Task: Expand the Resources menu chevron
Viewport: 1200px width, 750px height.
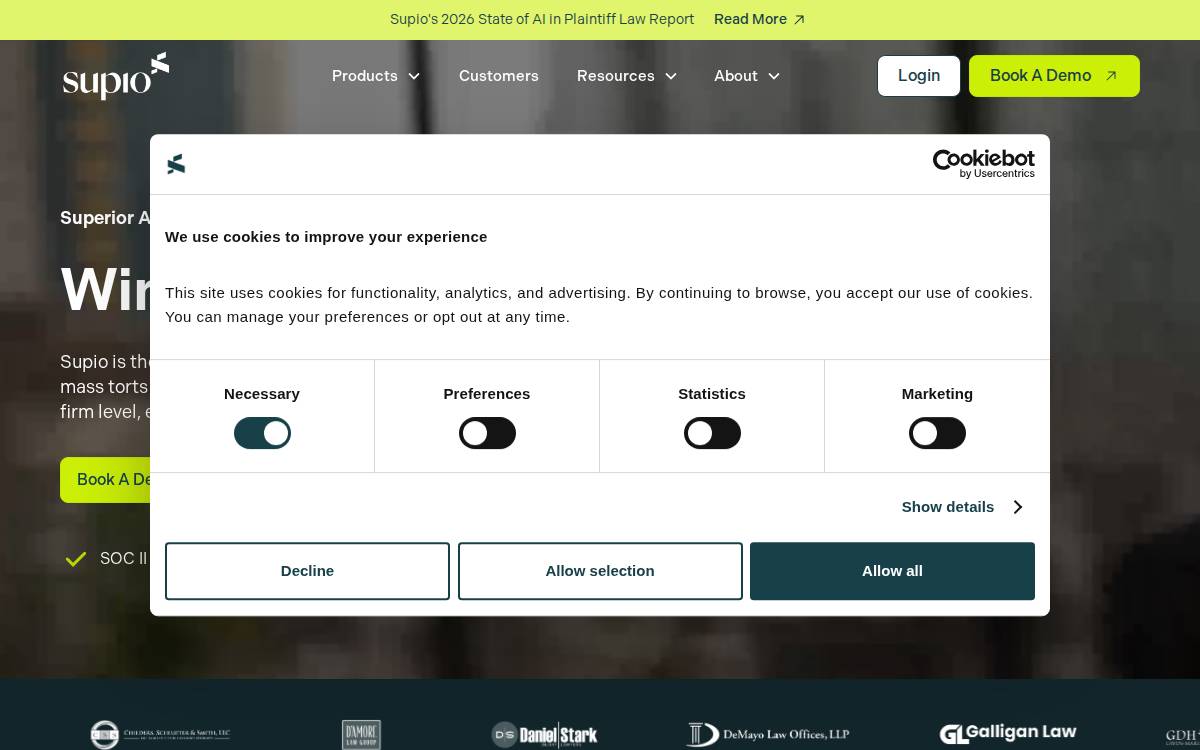Action: (671, 76)
